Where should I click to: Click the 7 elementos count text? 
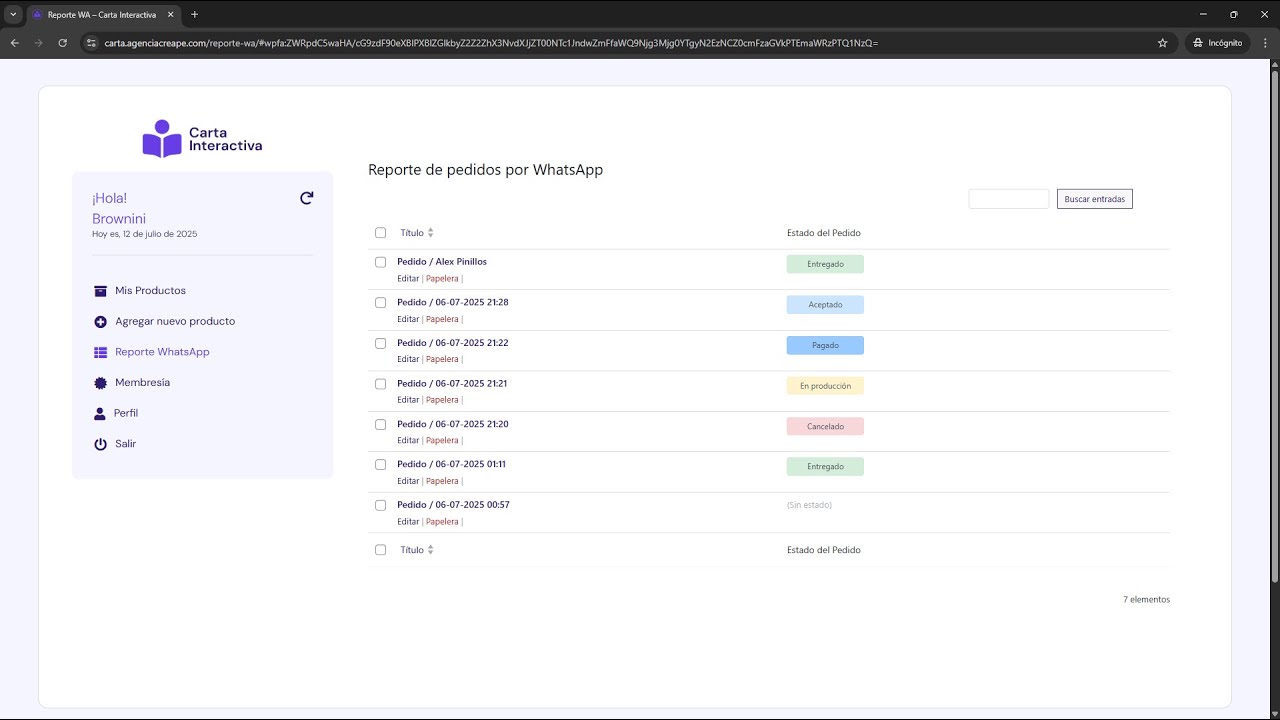point(1146,600)
